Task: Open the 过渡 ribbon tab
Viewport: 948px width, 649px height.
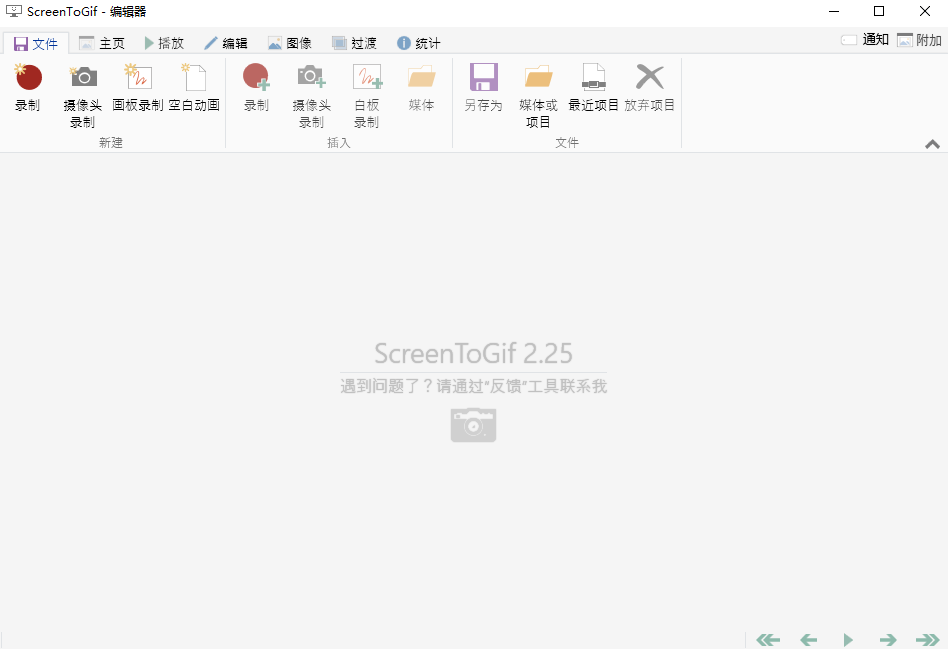Action: pyautogui.click(x=354, y=43)
